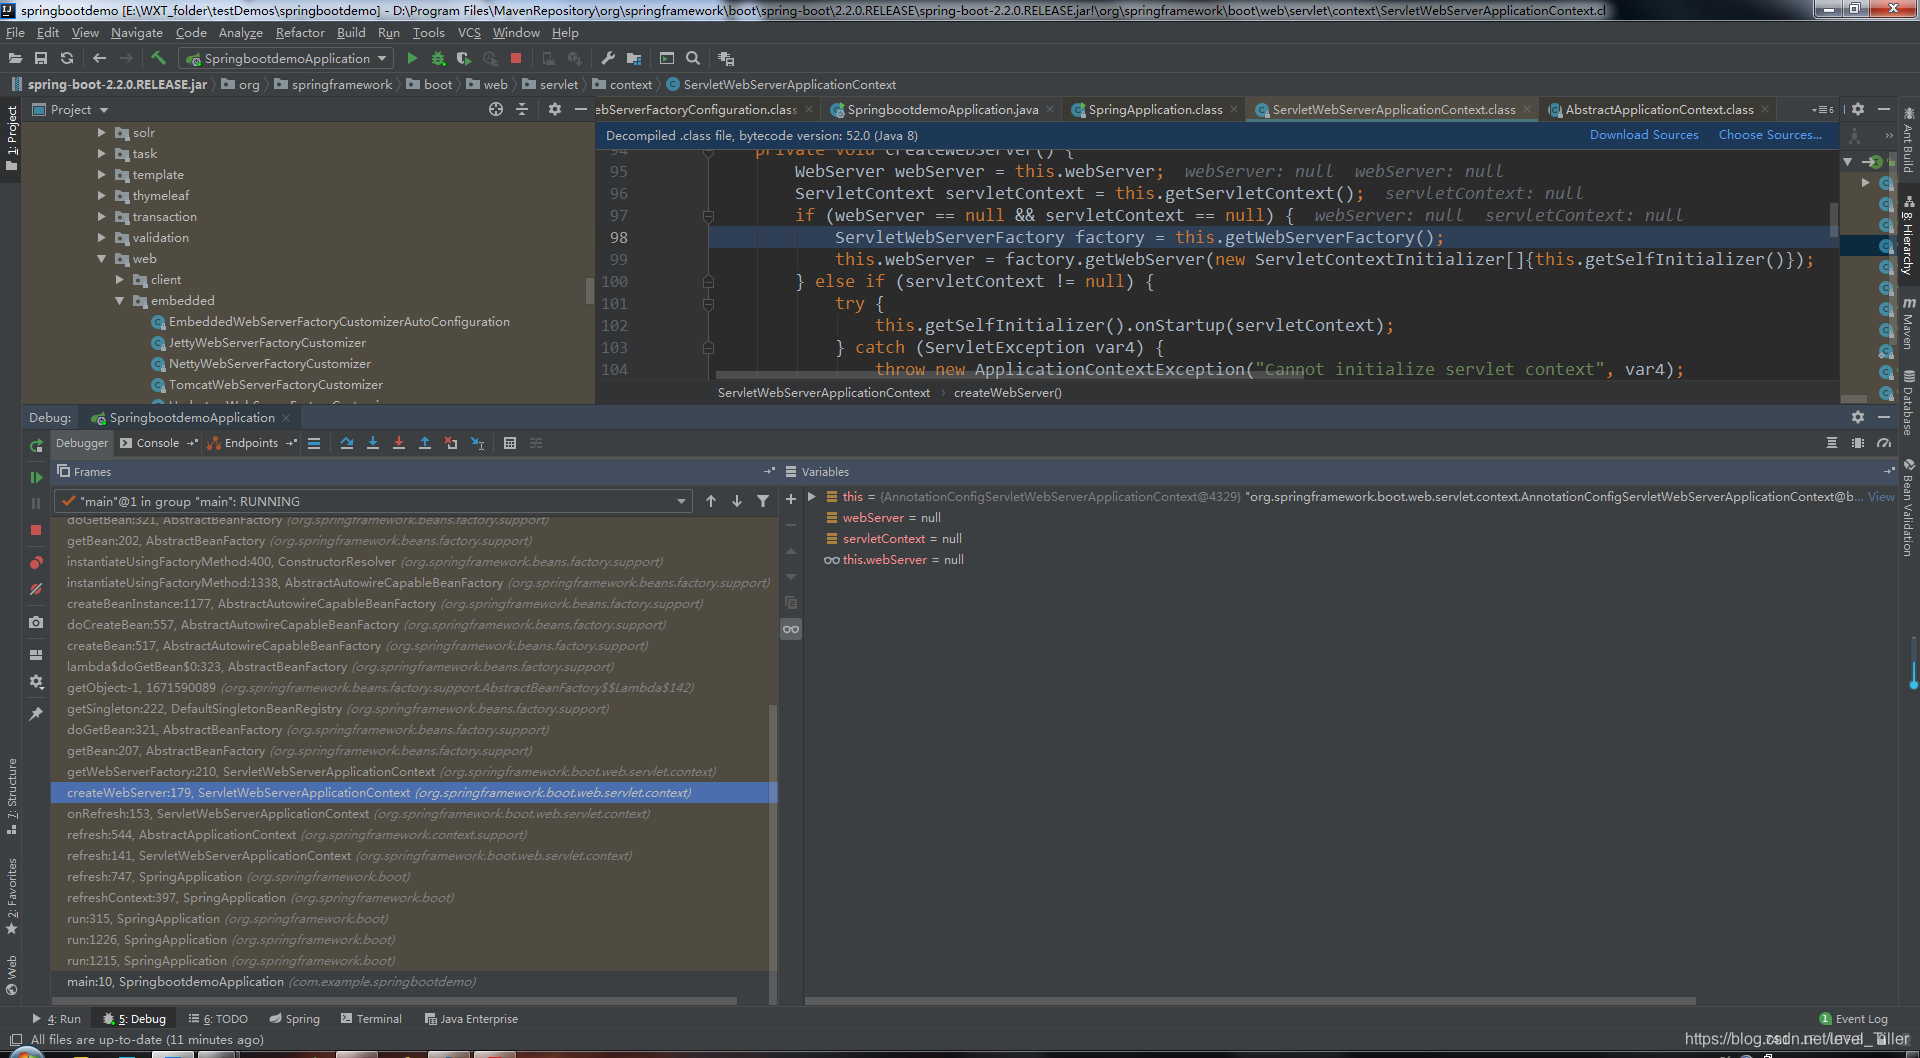
Task: Open the VCS menu
Action: click(x=469, y=32)
